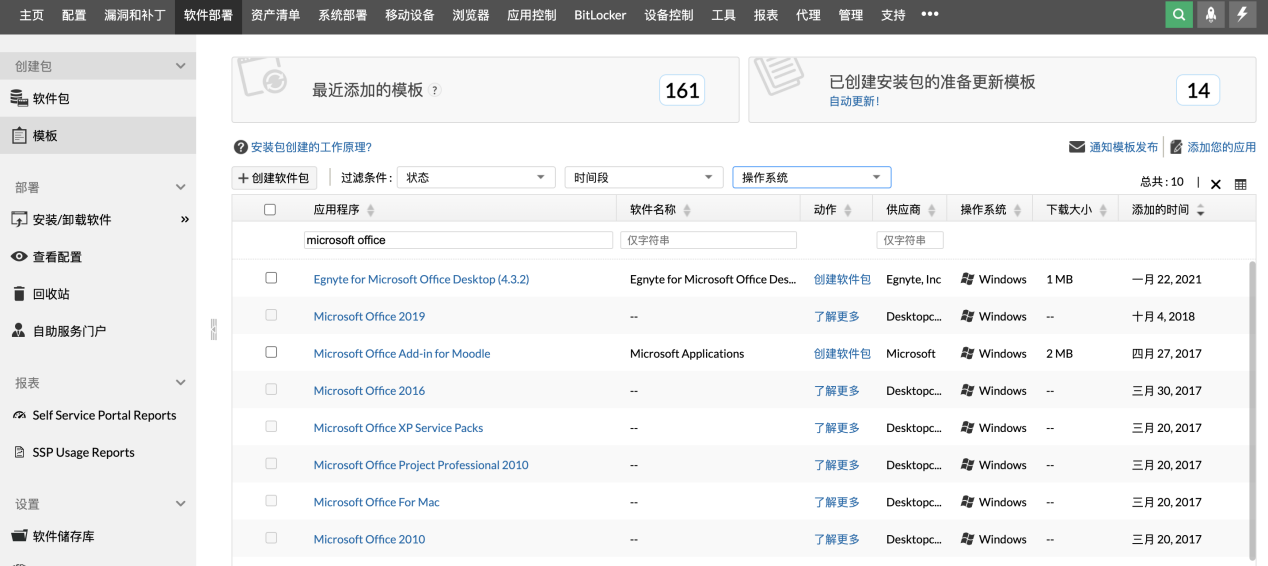Viewport: 1268px width, 566px height.
Task: Open the 操作系统 filter dropdown
Action: [812, 177]
